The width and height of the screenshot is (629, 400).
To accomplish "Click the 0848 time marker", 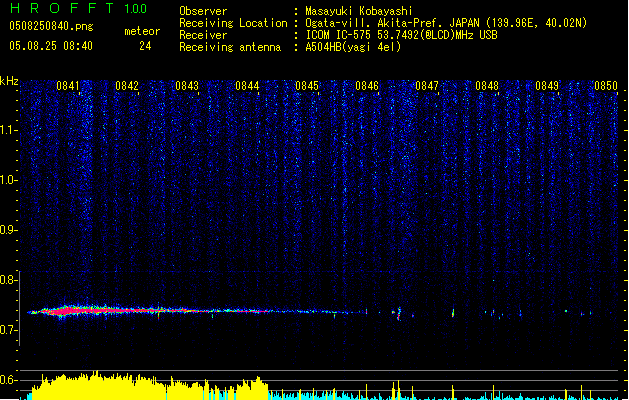I will click(487, 86).
